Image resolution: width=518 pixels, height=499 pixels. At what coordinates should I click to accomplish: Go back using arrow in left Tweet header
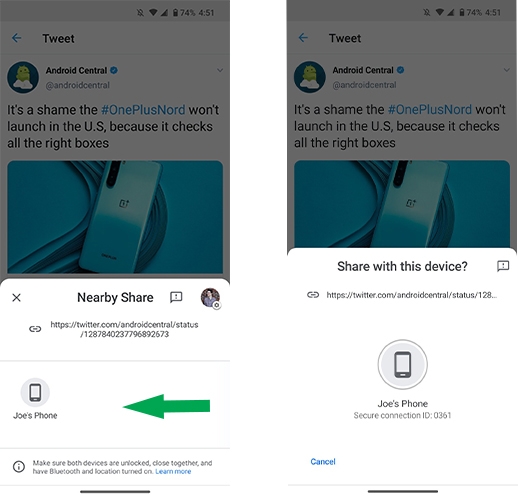tap(17, 38)
